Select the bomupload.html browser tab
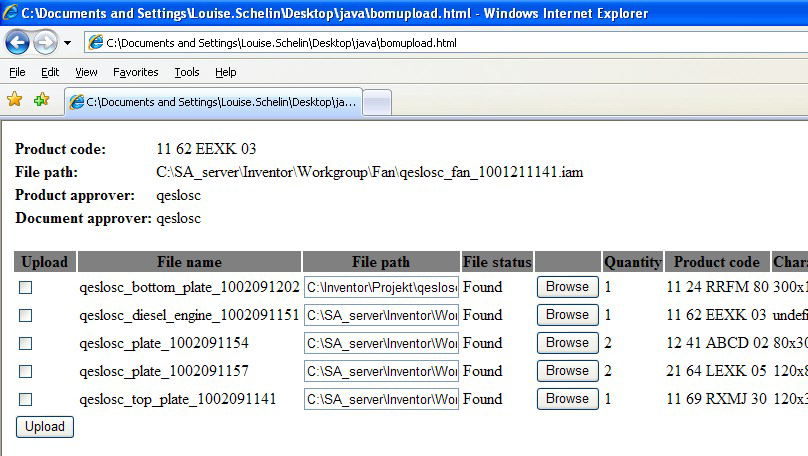Viewport: 808px width, 456px height. [213, 102]
